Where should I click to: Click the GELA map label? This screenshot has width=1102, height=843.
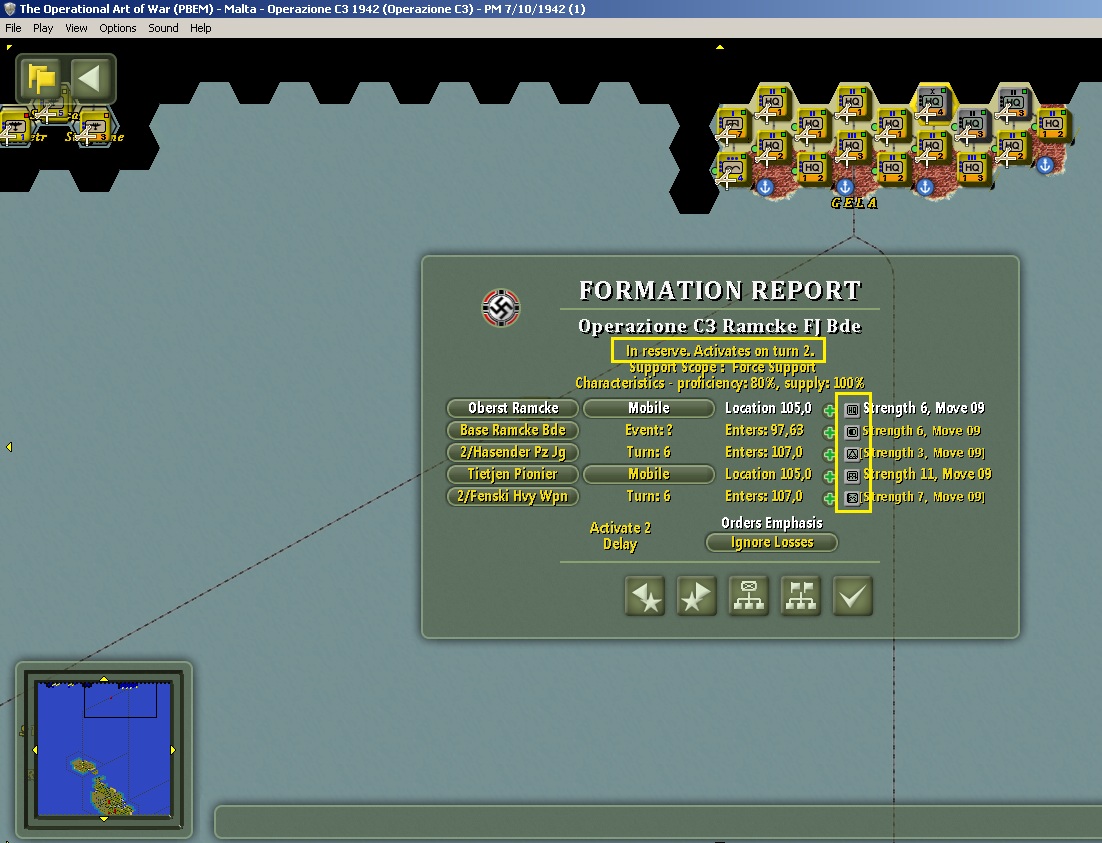click(x=854, y=203)
